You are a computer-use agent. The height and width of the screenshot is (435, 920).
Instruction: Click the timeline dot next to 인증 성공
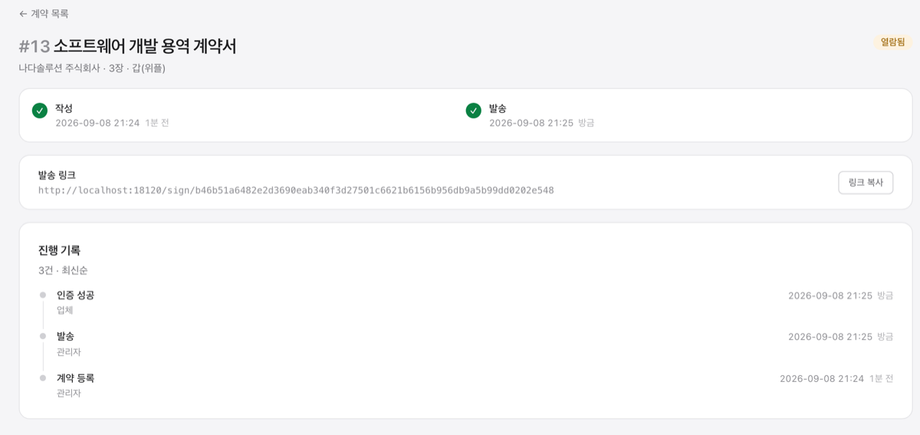point(43,295)
